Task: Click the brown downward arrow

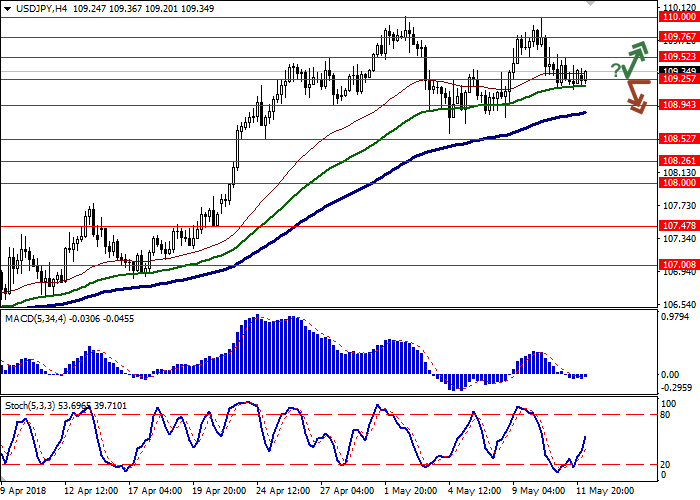Action: tap(634, 97)
